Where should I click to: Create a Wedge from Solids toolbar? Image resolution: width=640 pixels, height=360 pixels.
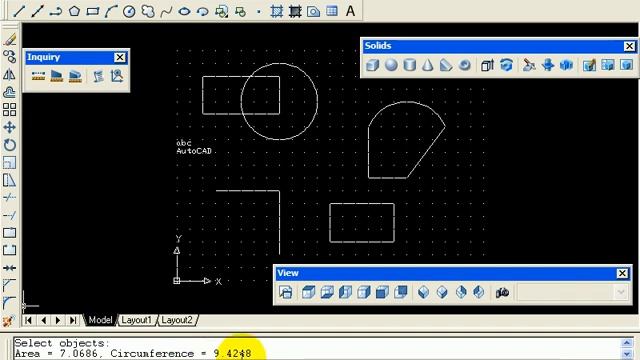tap(446, 65)
